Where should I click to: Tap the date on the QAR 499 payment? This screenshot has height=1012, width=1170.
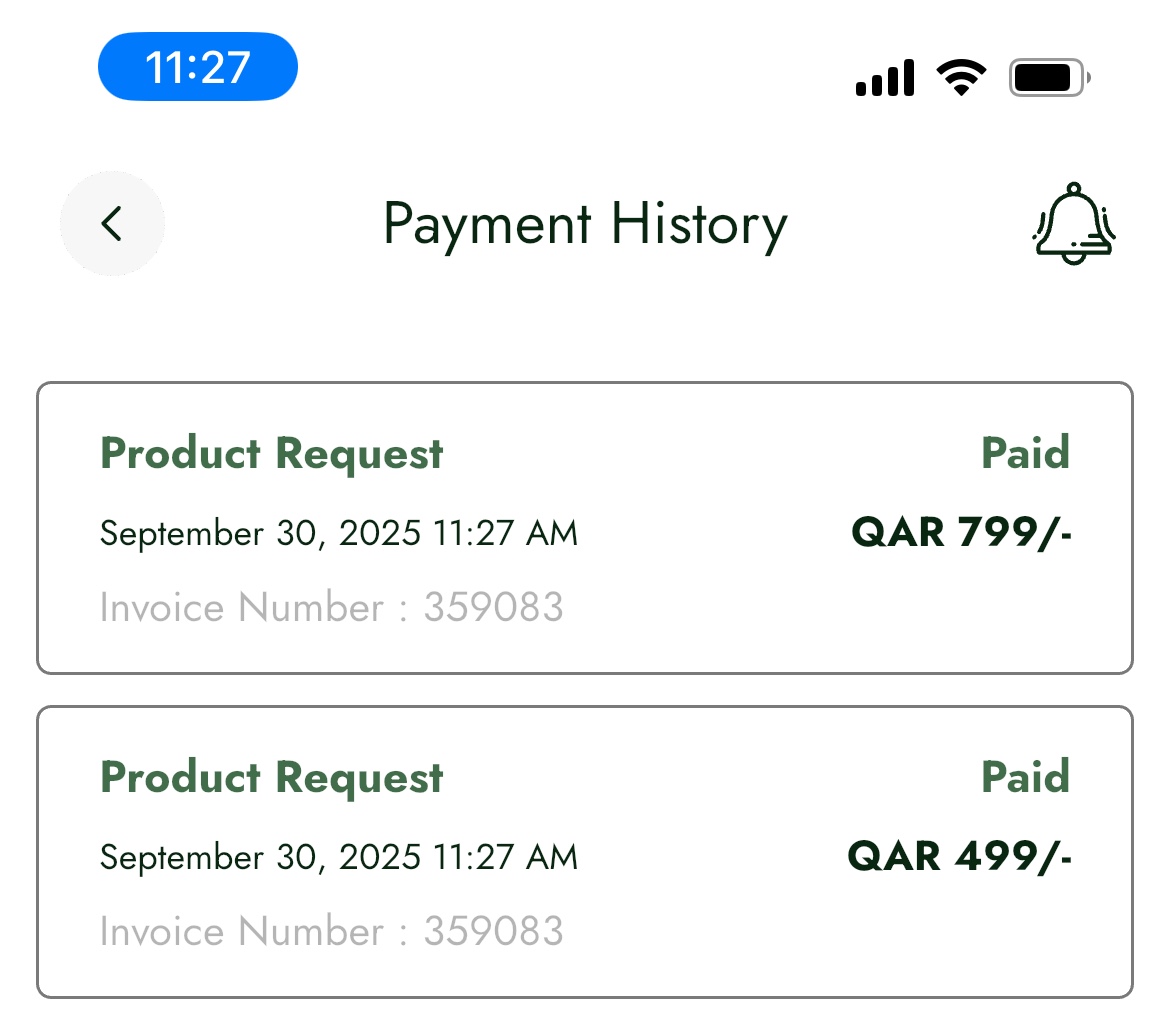coord(339,858)
